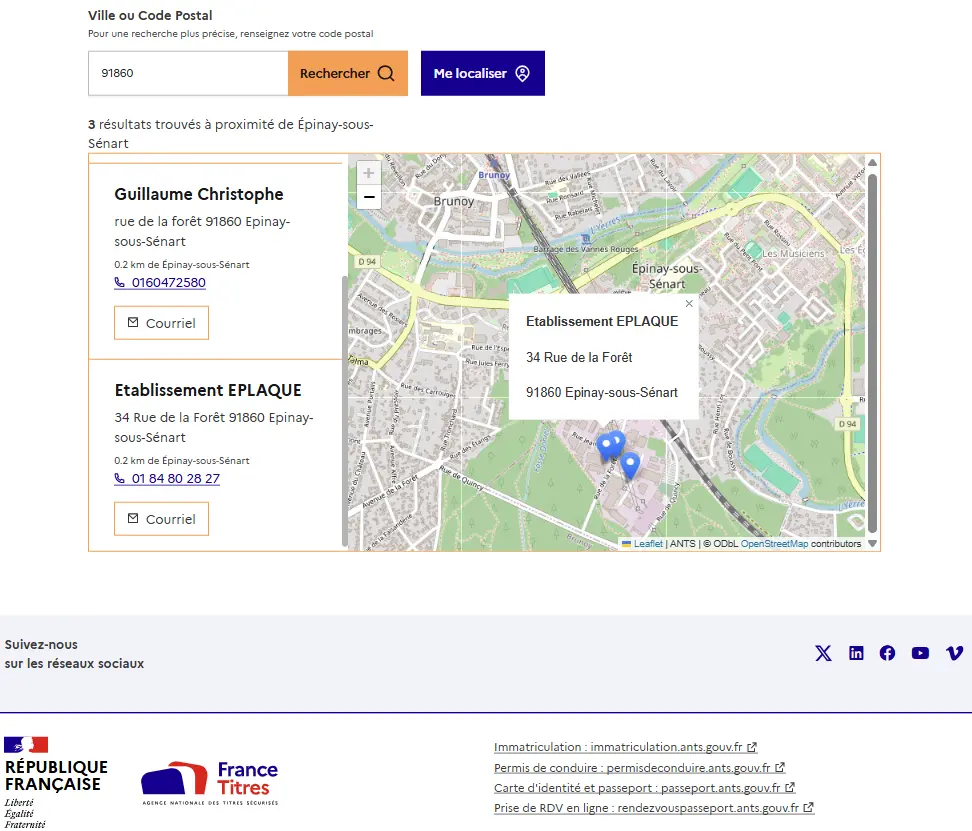Send Courriel to Etablissement EPLAQUE
The width and height of the screenshot is (972, 831).
pos(161,519)
